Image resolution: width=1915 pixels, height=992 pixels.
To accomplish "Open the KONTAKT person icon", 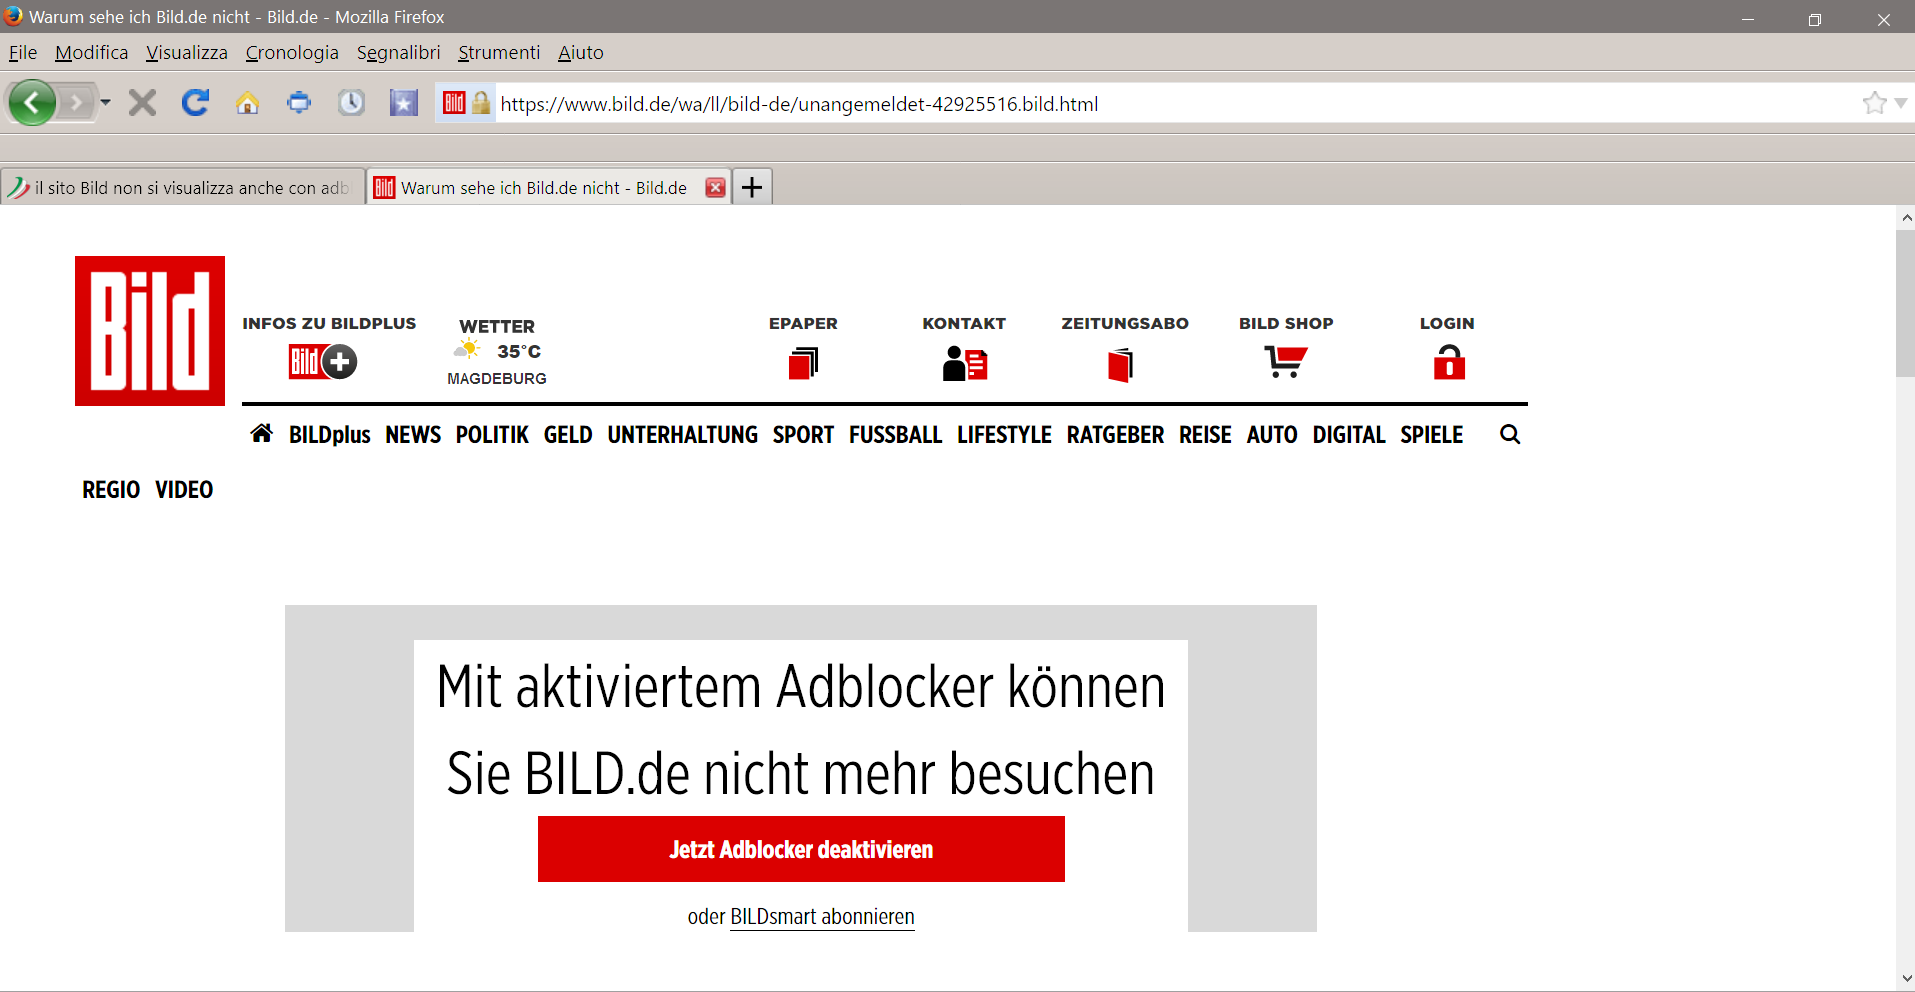I will (965, 363).
